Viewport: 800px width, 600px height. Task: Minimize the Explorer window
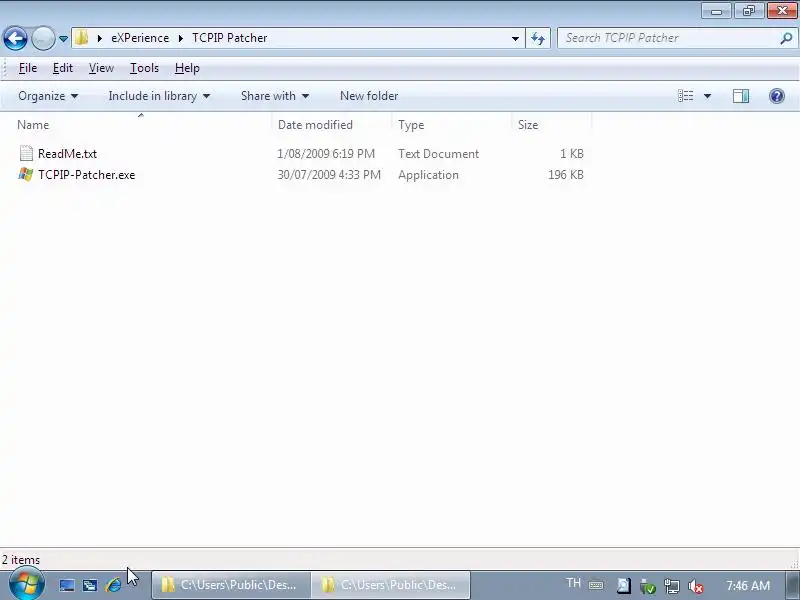[716, 11]
